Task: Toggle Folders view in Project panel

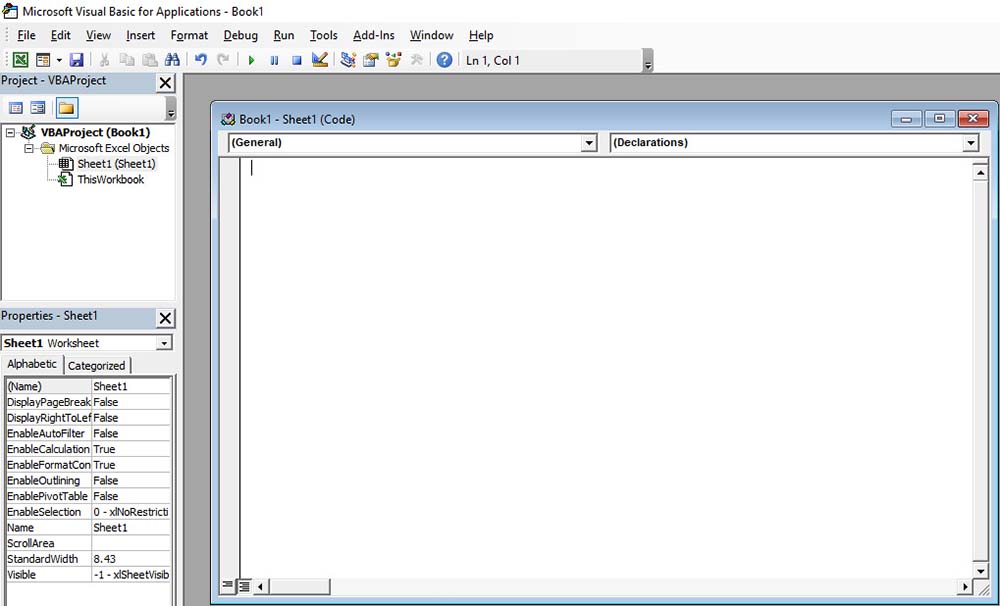Action: coord(66,108)
